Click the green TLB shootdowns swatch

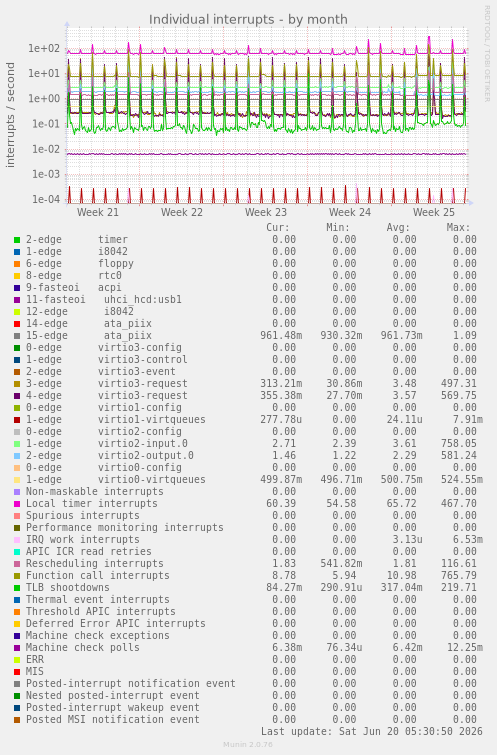pyautogui.click(x=17, y=588)
